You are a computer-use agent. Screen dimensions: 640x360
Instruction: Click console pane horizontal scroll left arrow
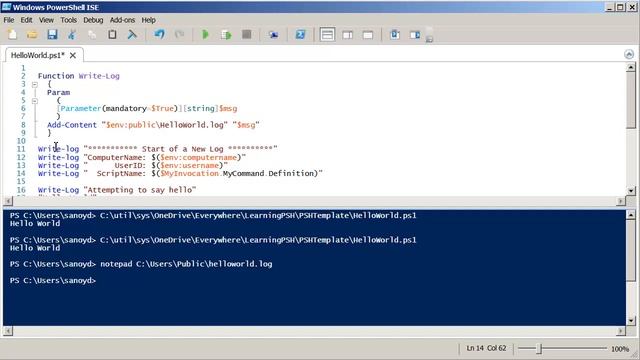(8, 331)
